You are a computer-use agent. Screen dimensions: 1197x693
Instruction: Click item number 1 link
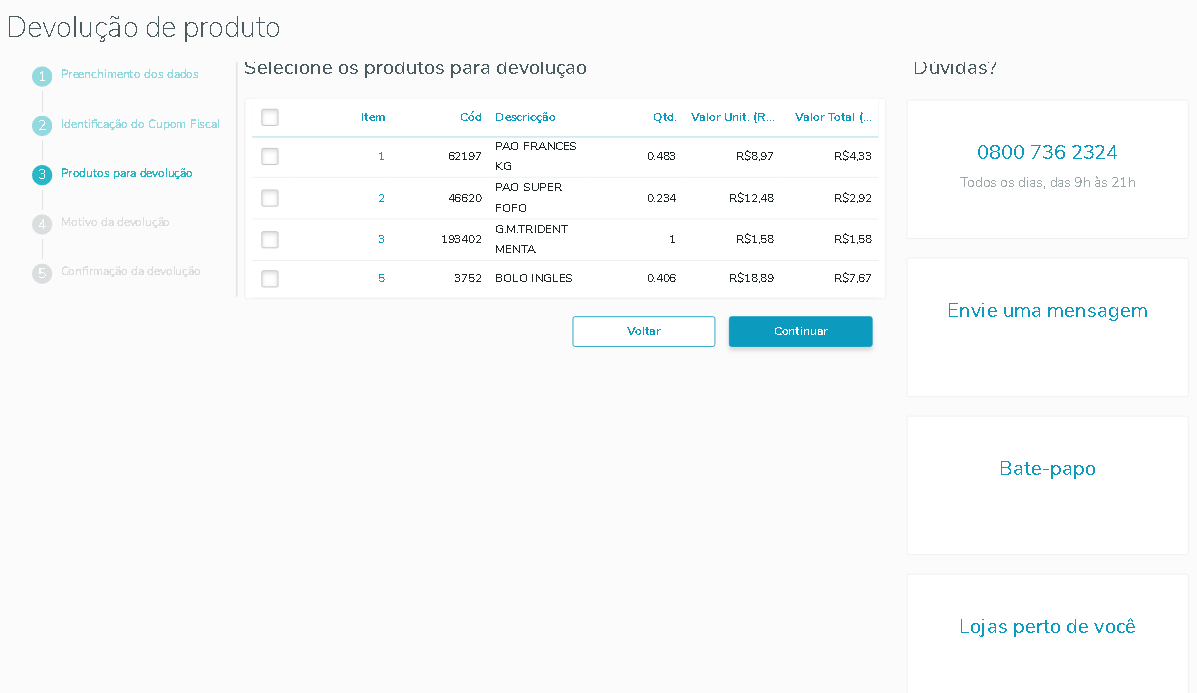(x=381, y=156)
